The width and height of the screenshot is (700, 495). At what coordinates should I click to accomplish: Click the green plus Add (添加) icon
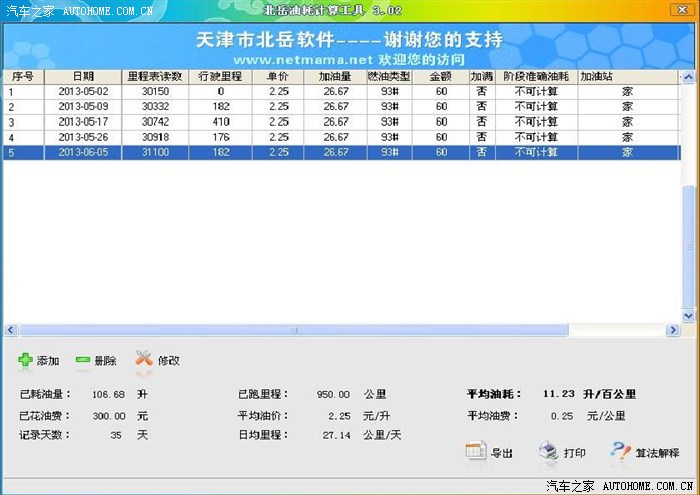tap(25, 360)
